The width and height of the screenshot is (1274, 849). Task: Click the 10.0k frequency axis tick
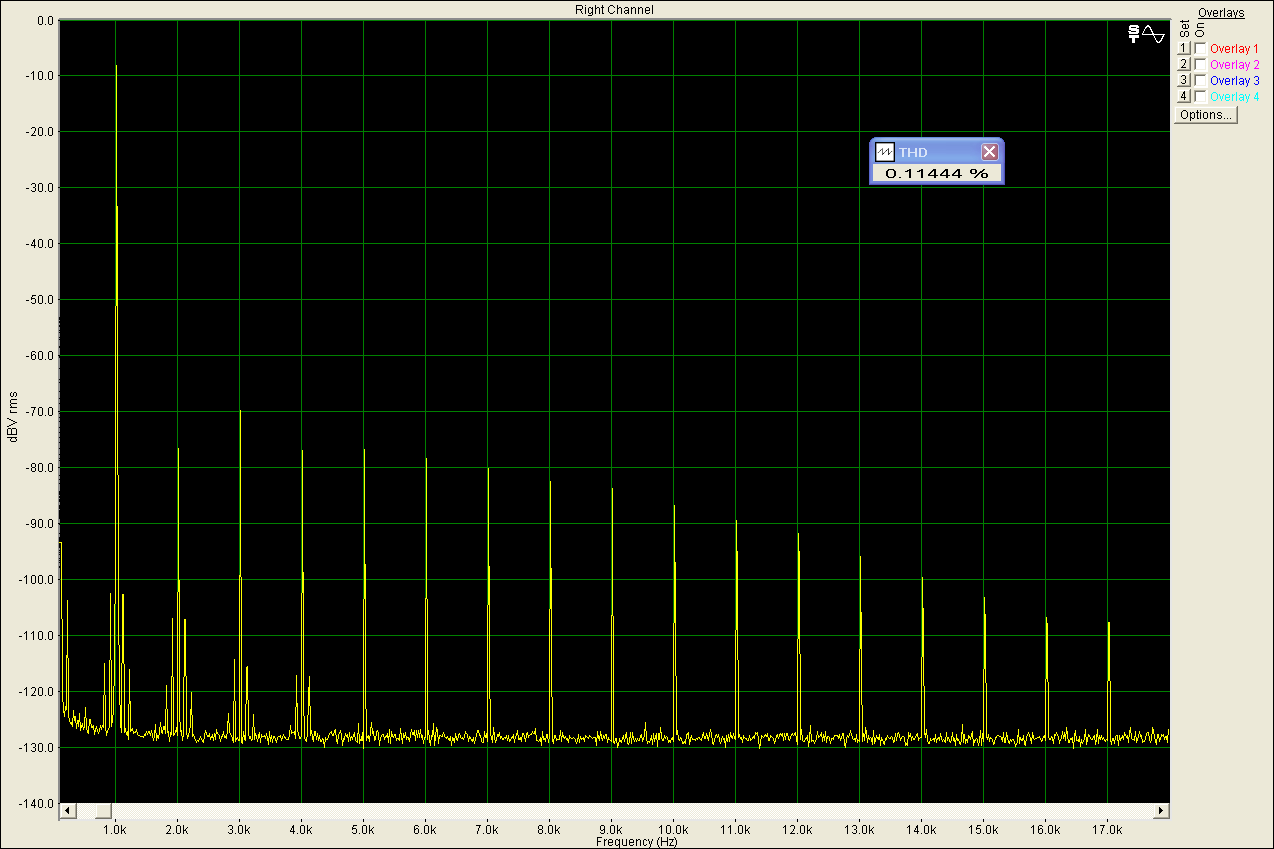673,830
